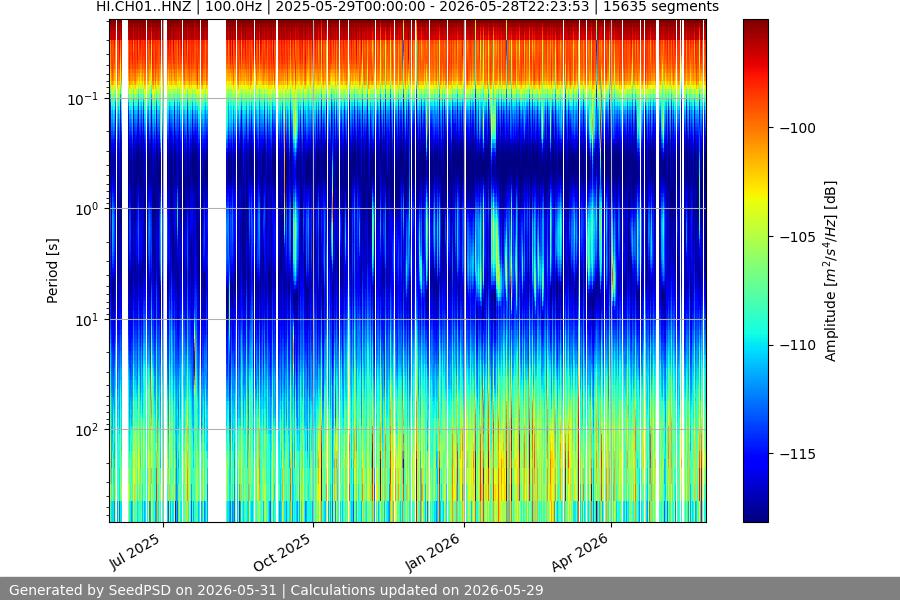Click the 'Period [s]' y-axis label
The width and height of the screenshot is (900, 600).
[x=52, y=271]
